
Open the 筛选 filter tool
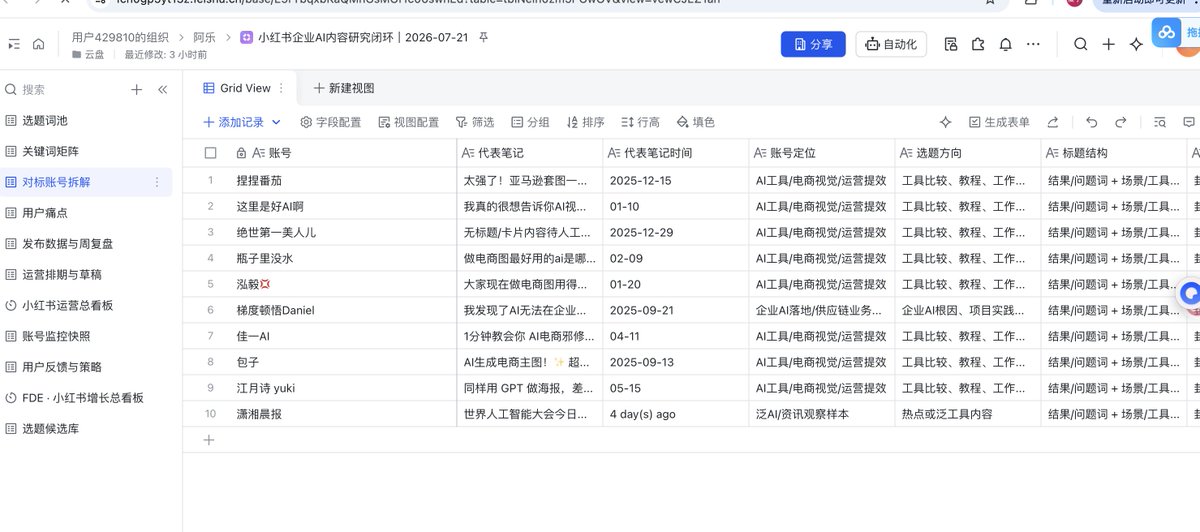[x=475, y=122]
